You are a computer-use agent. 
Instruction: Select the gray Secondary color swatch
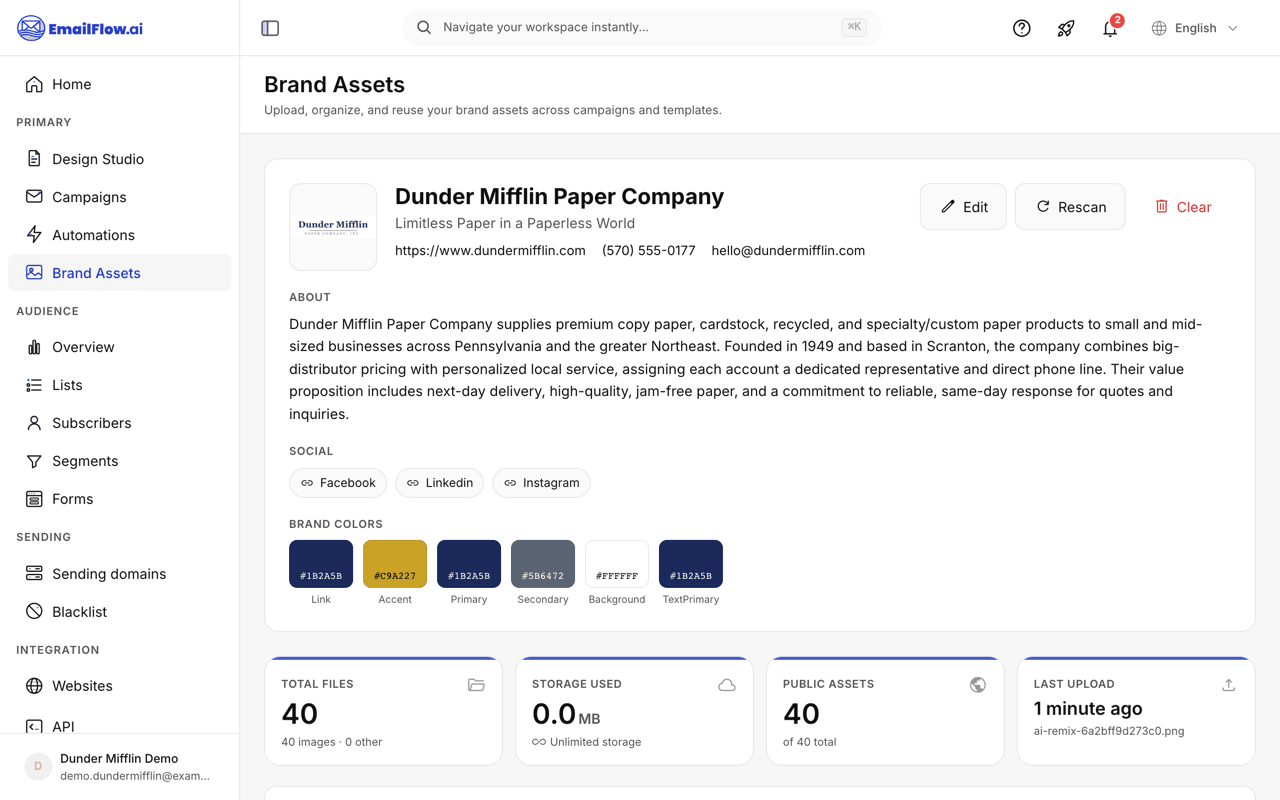pyautogui.click(x=543, y=564)
